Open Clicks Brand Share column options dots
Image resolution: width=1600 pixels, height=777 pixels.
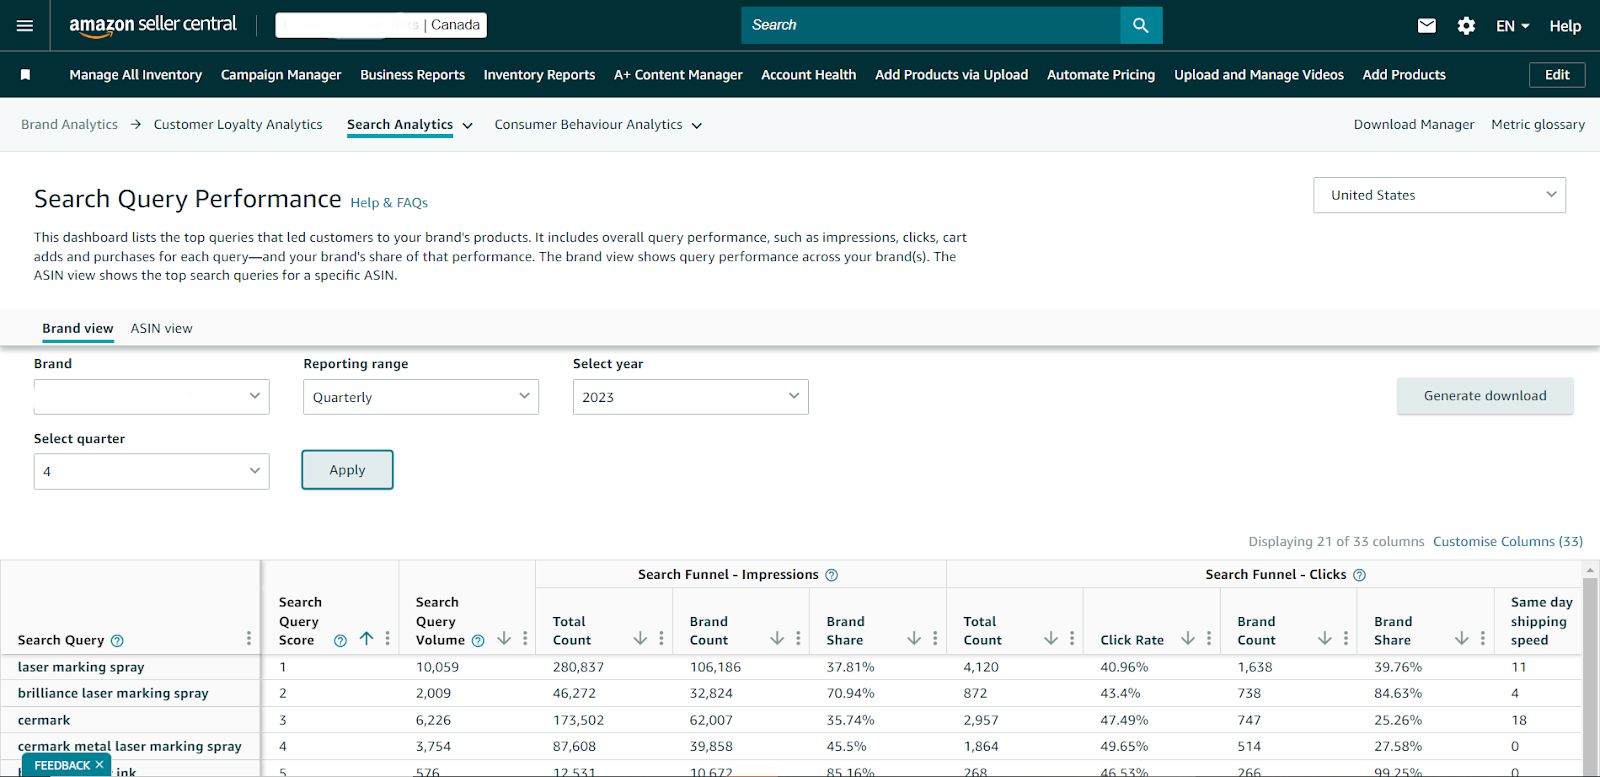click(1483, 639)
